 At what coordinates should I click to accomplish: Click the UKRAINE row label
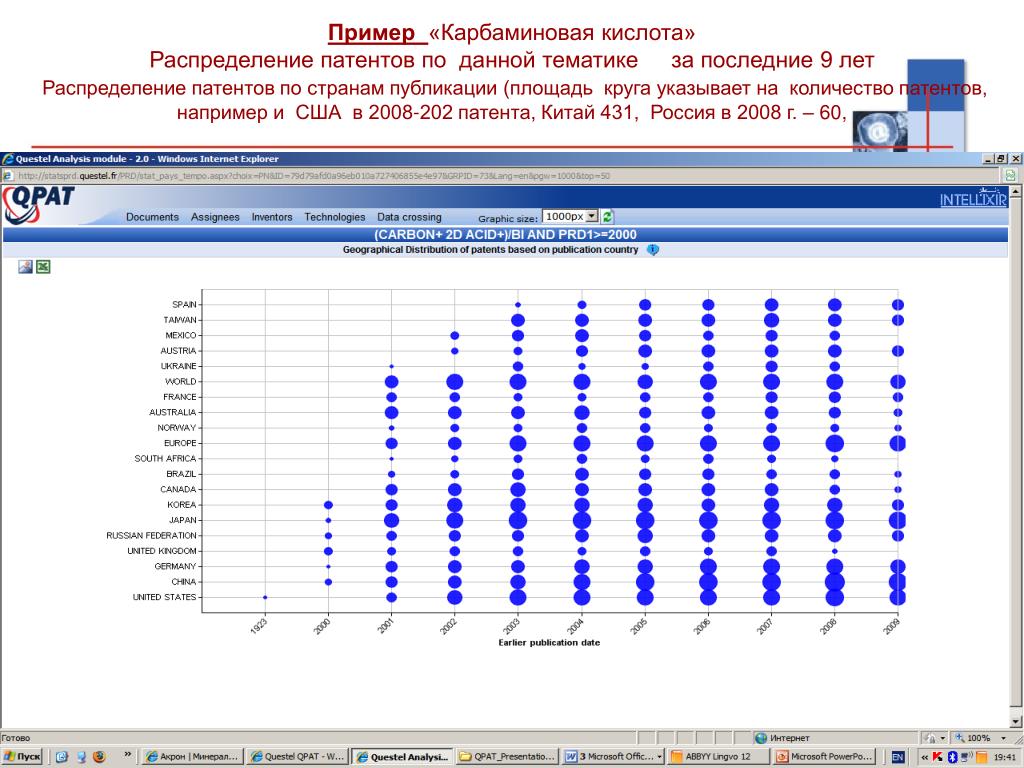pos(178,366)
